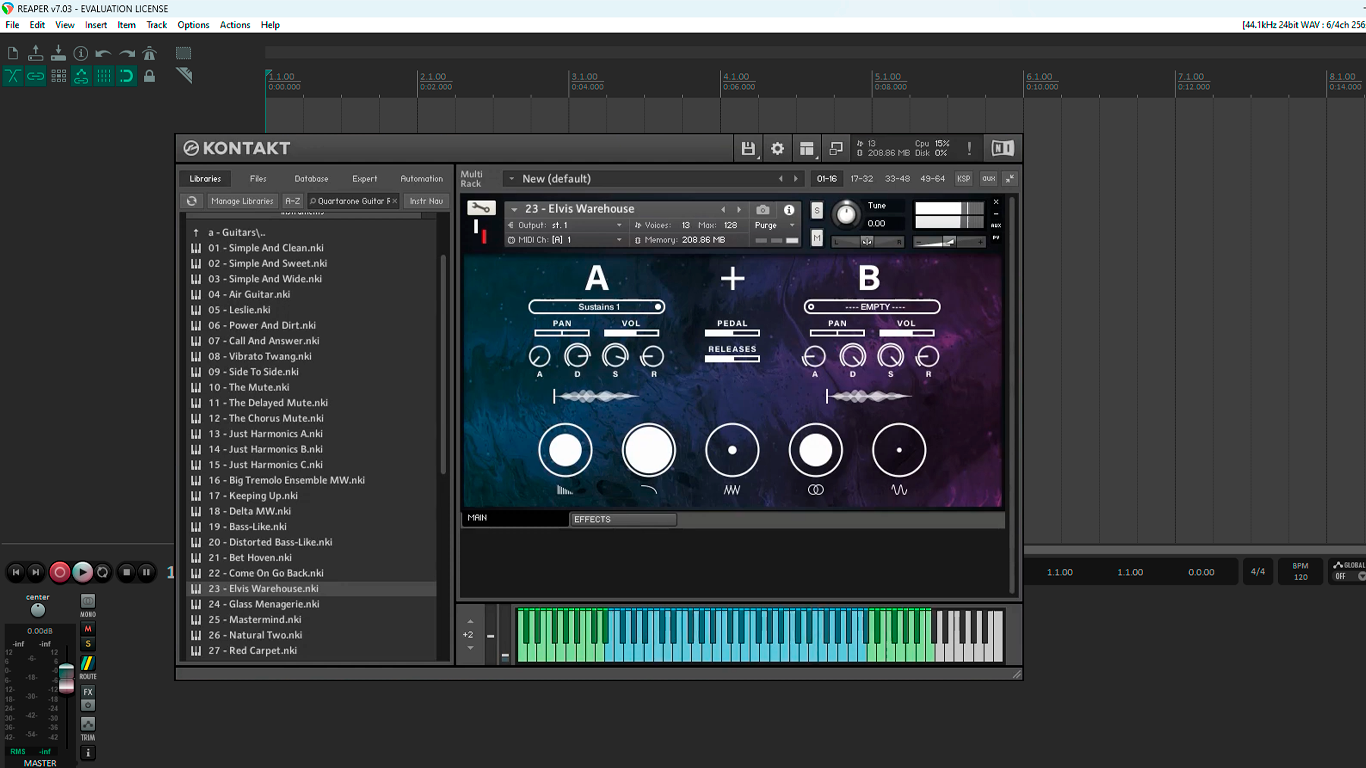Image resolution: width=1366 pixels, height=768 pixels.
Task: Open the Insert menu in REAPER
Action: click(x=96, y=25)
